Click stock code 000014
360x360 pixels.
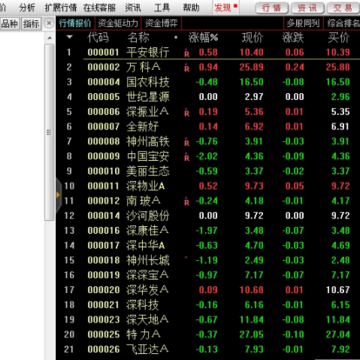pos(103,216)
